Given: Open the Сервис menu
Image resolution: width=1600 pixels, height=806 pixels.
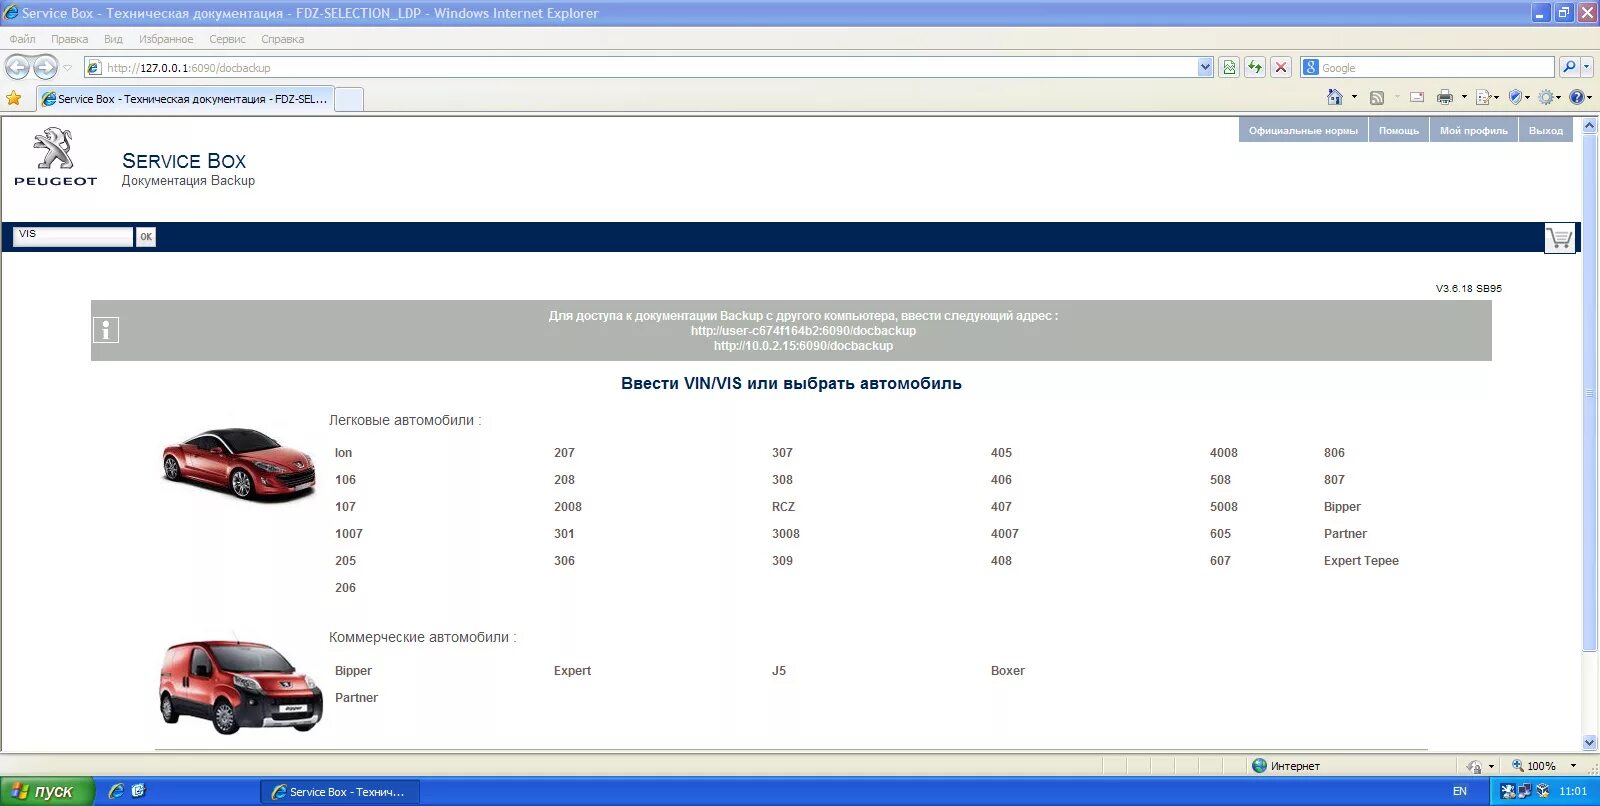Looking at the screenshot, I should (x=227, y=39).
